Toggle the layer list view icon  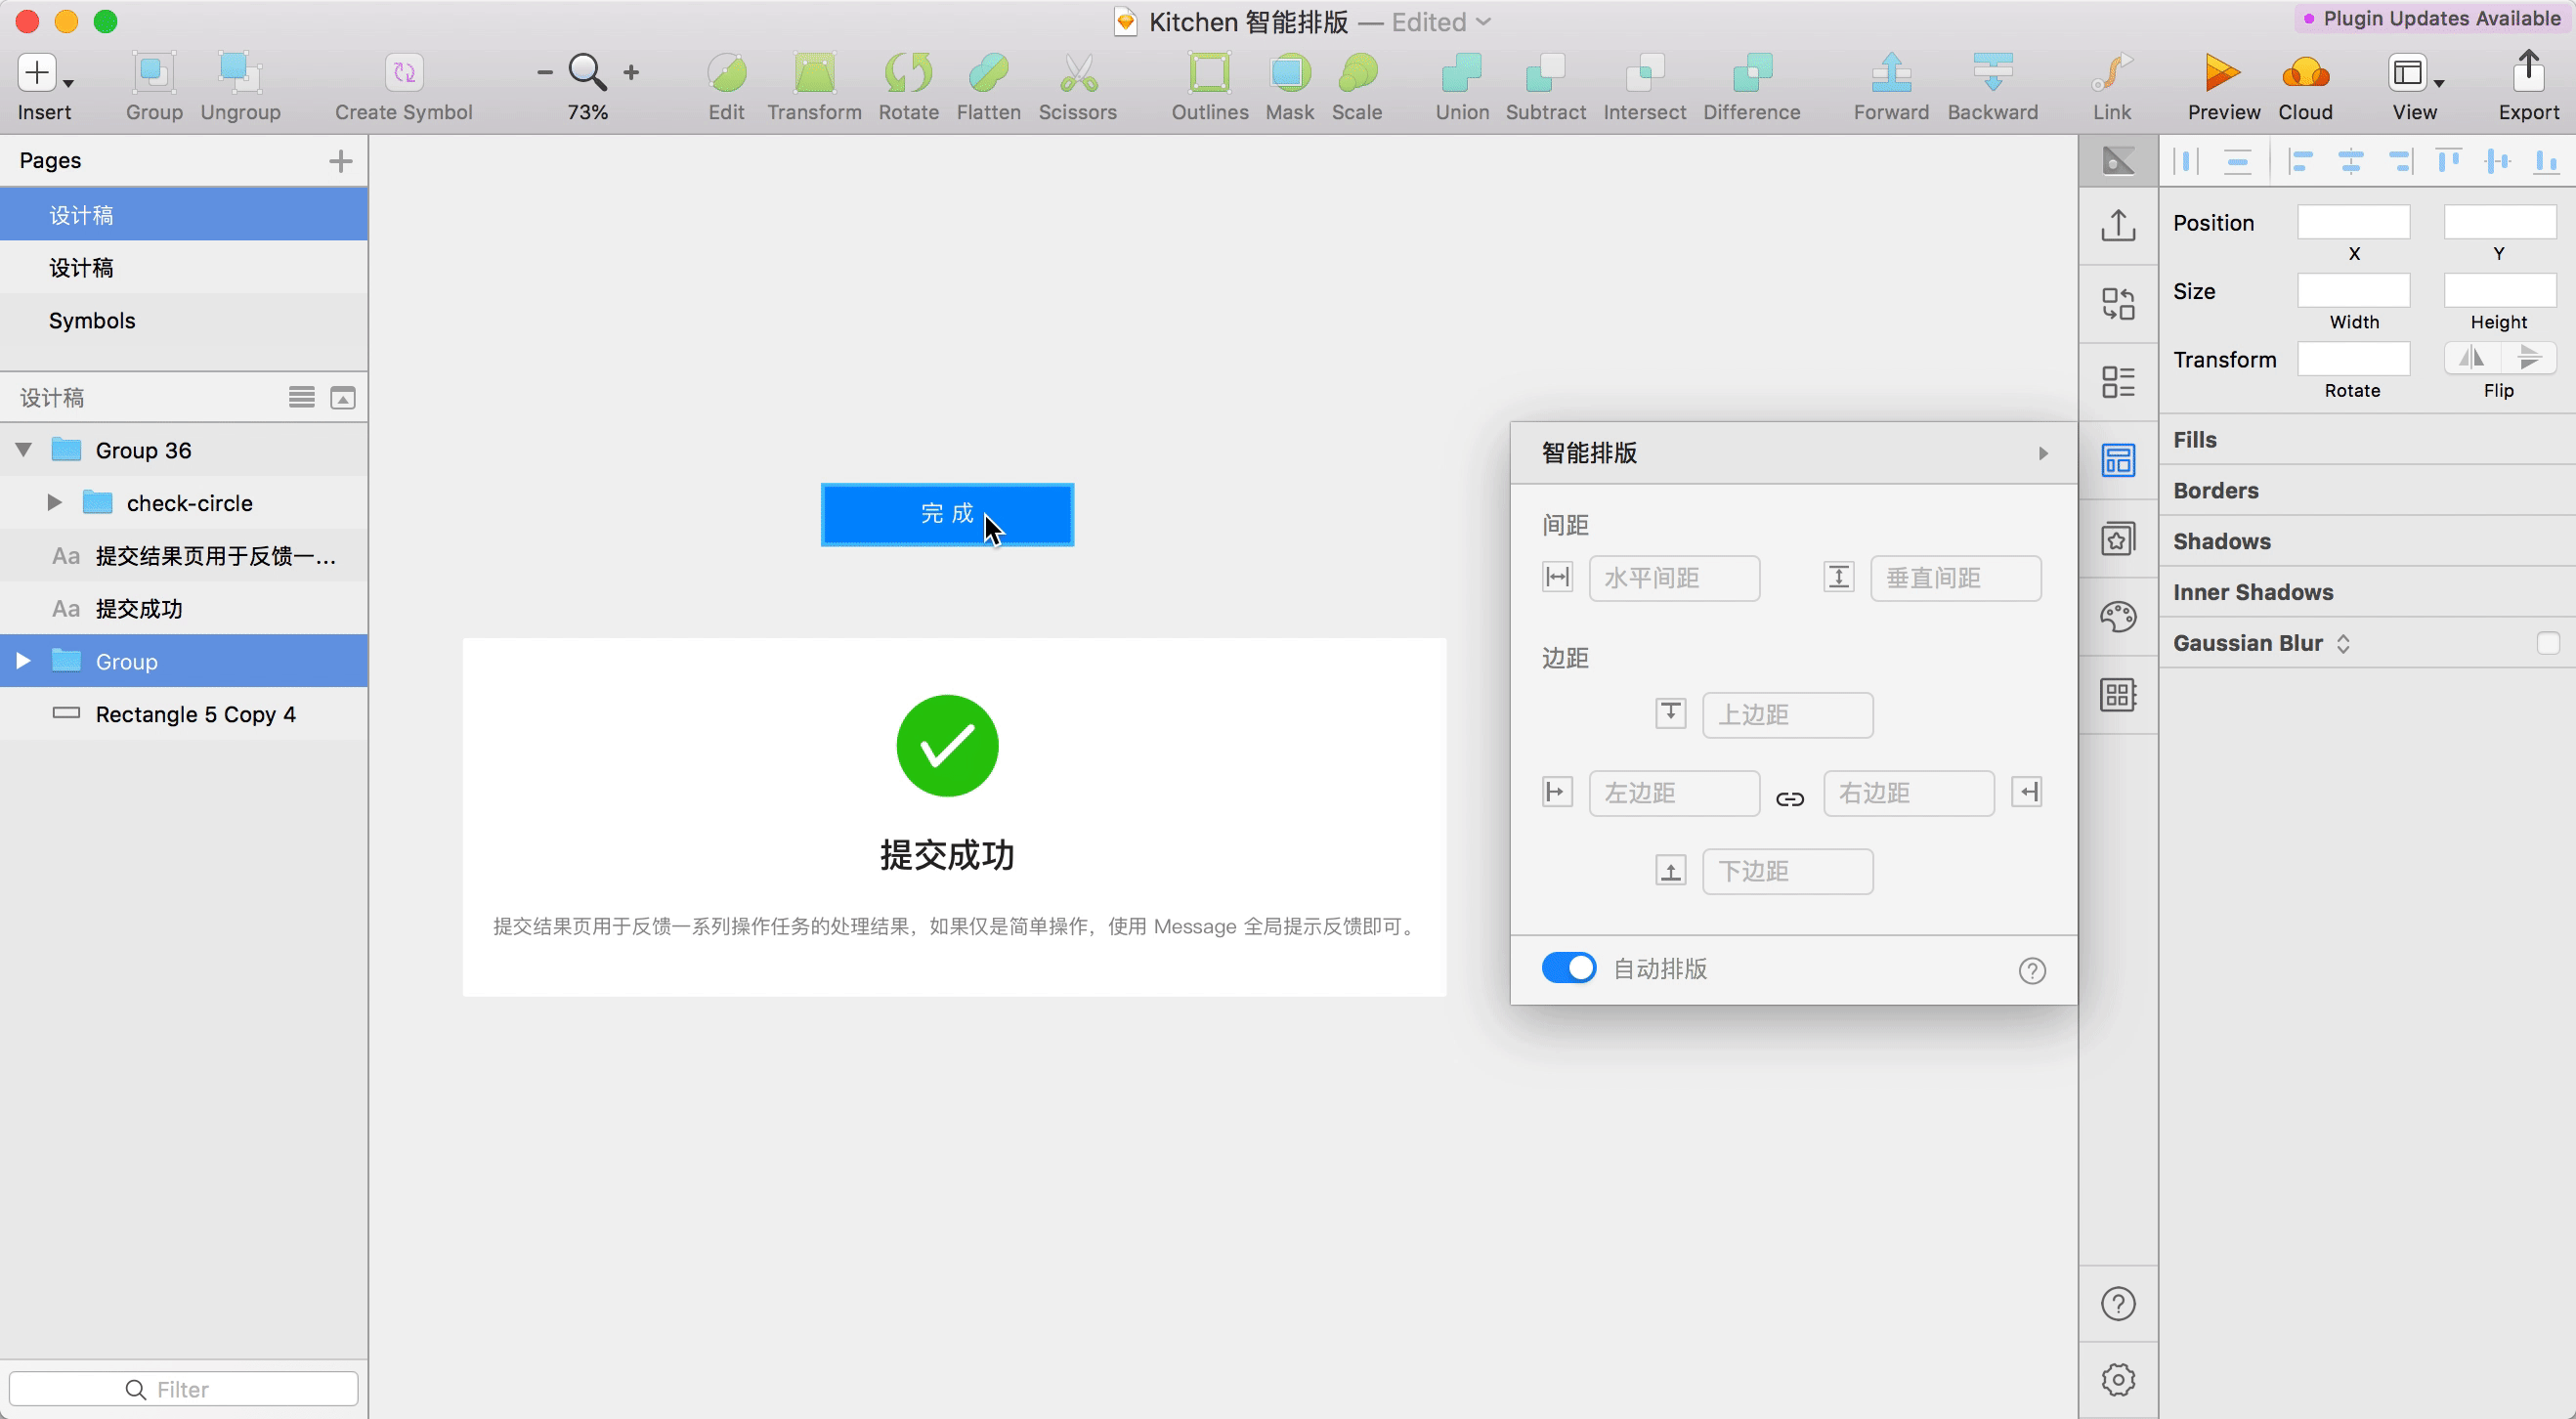tap(302, 398)
